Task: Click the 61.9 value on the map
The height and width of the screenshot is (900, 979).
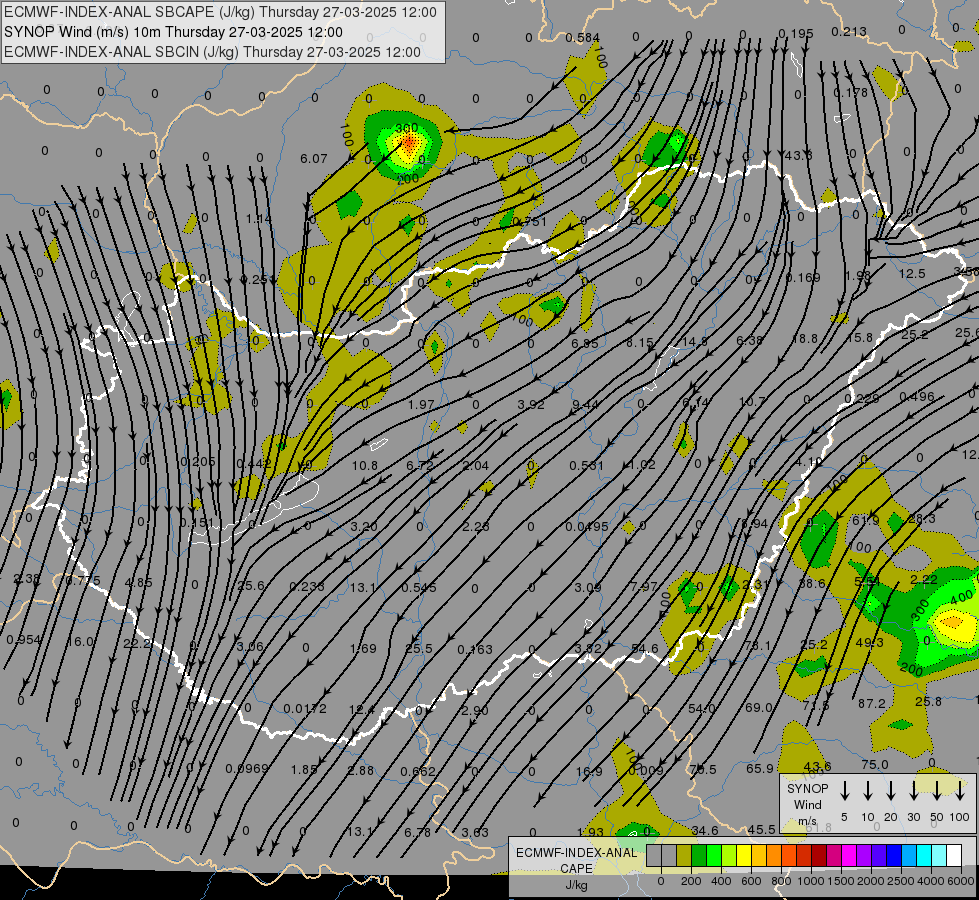Action: (865, 520)
